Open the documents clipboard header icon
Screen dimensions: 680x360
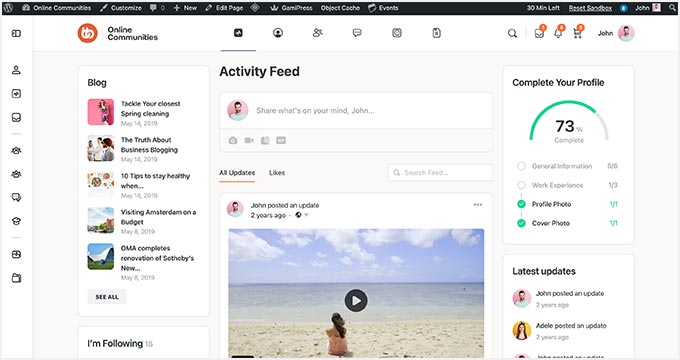[x=437, y=33]
